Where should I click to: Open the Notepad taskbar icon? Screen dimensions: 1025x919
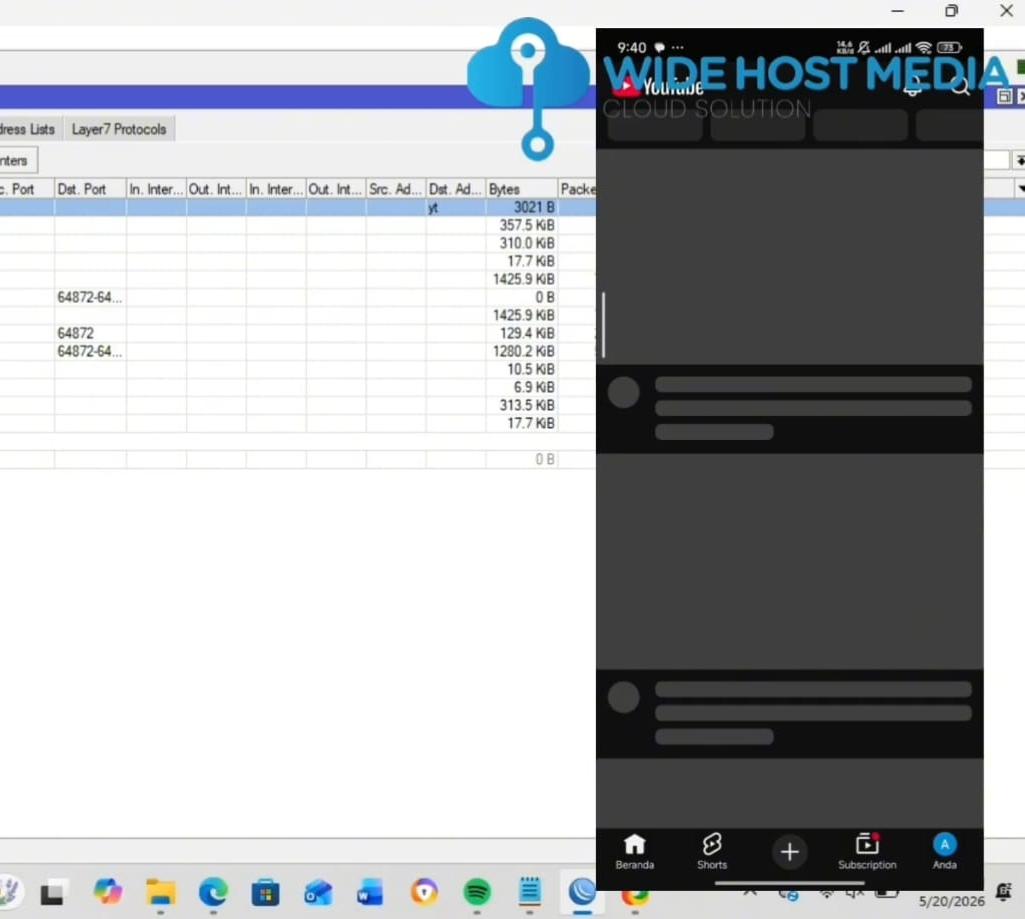tap(530, 892)
